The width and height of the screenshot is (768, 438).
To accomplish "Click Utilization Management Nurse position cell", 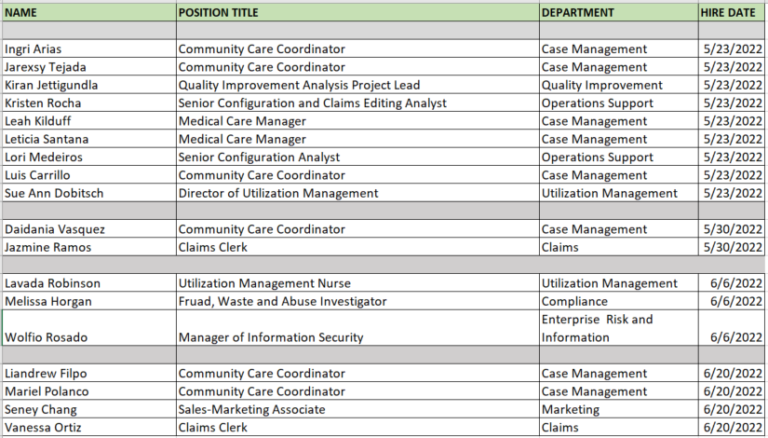I will (358, 284).
